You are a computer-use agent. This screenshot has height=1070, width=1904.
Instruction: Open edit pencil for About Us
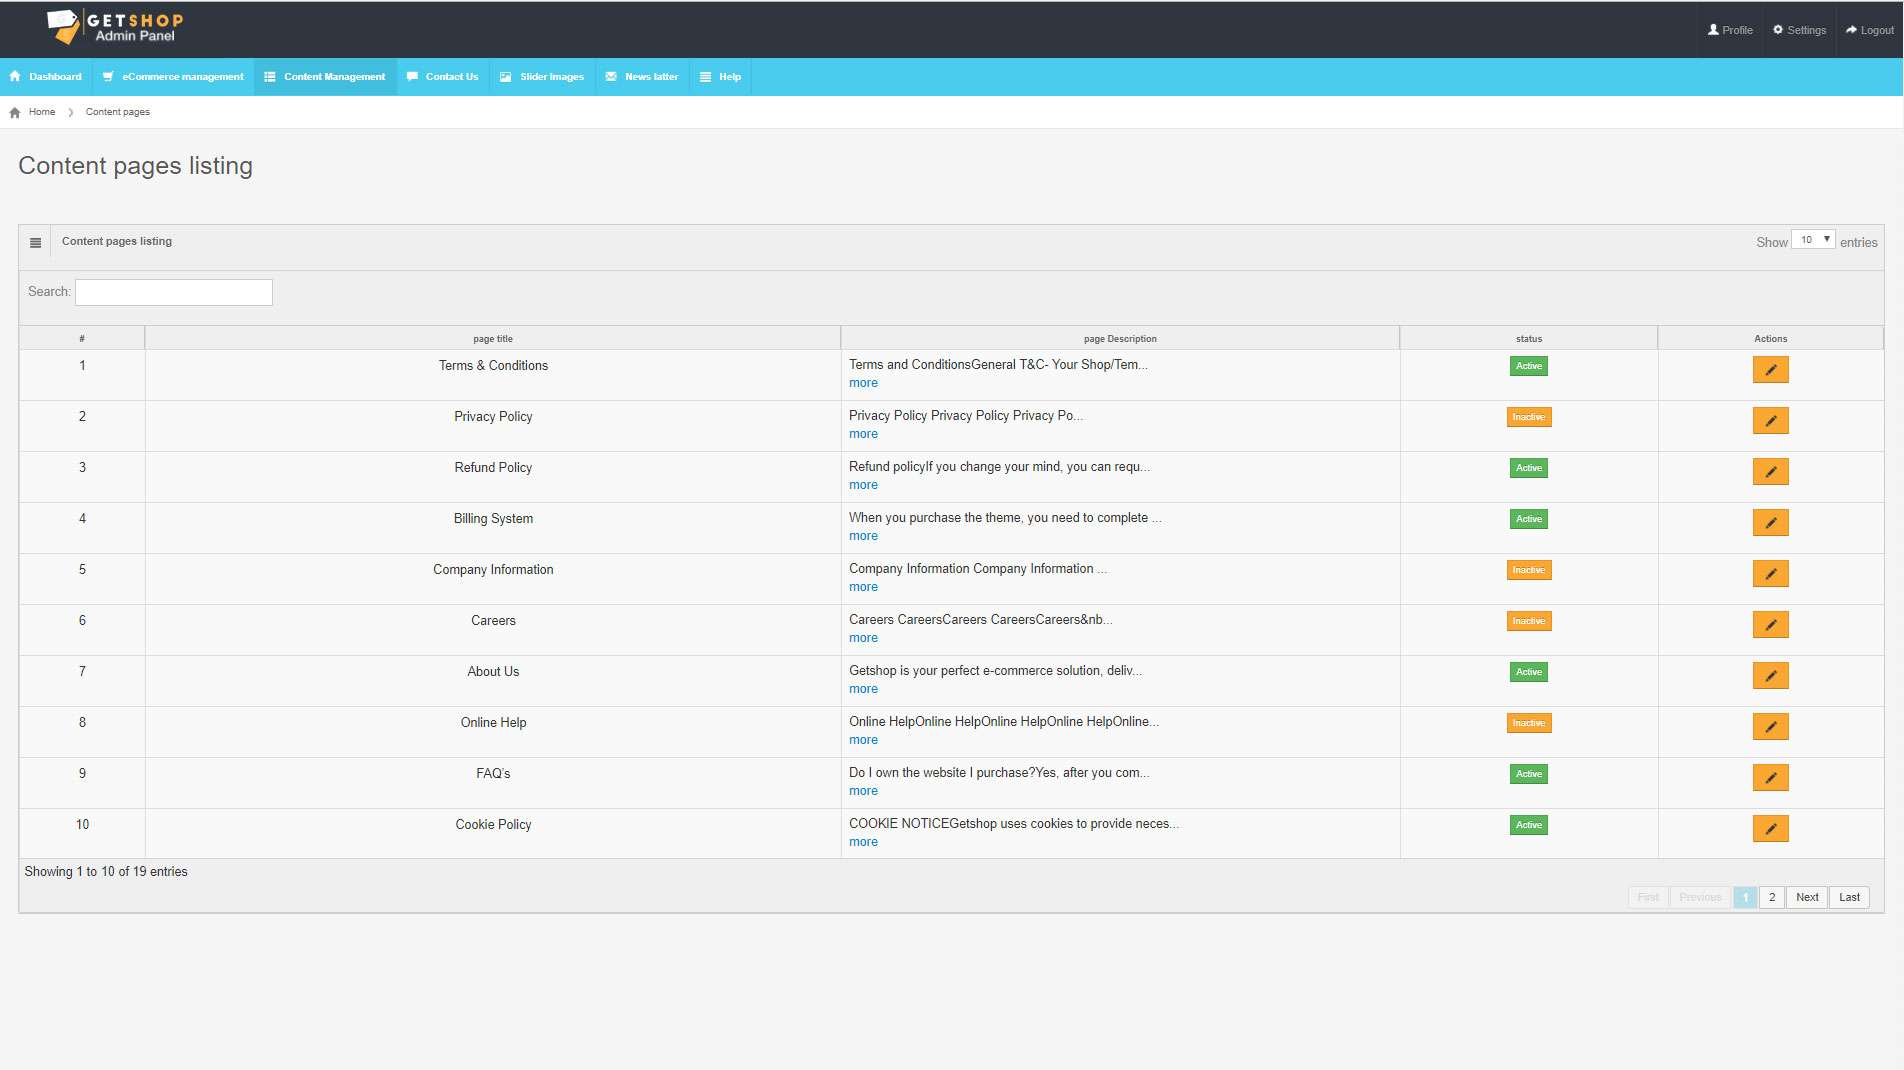1770,676
